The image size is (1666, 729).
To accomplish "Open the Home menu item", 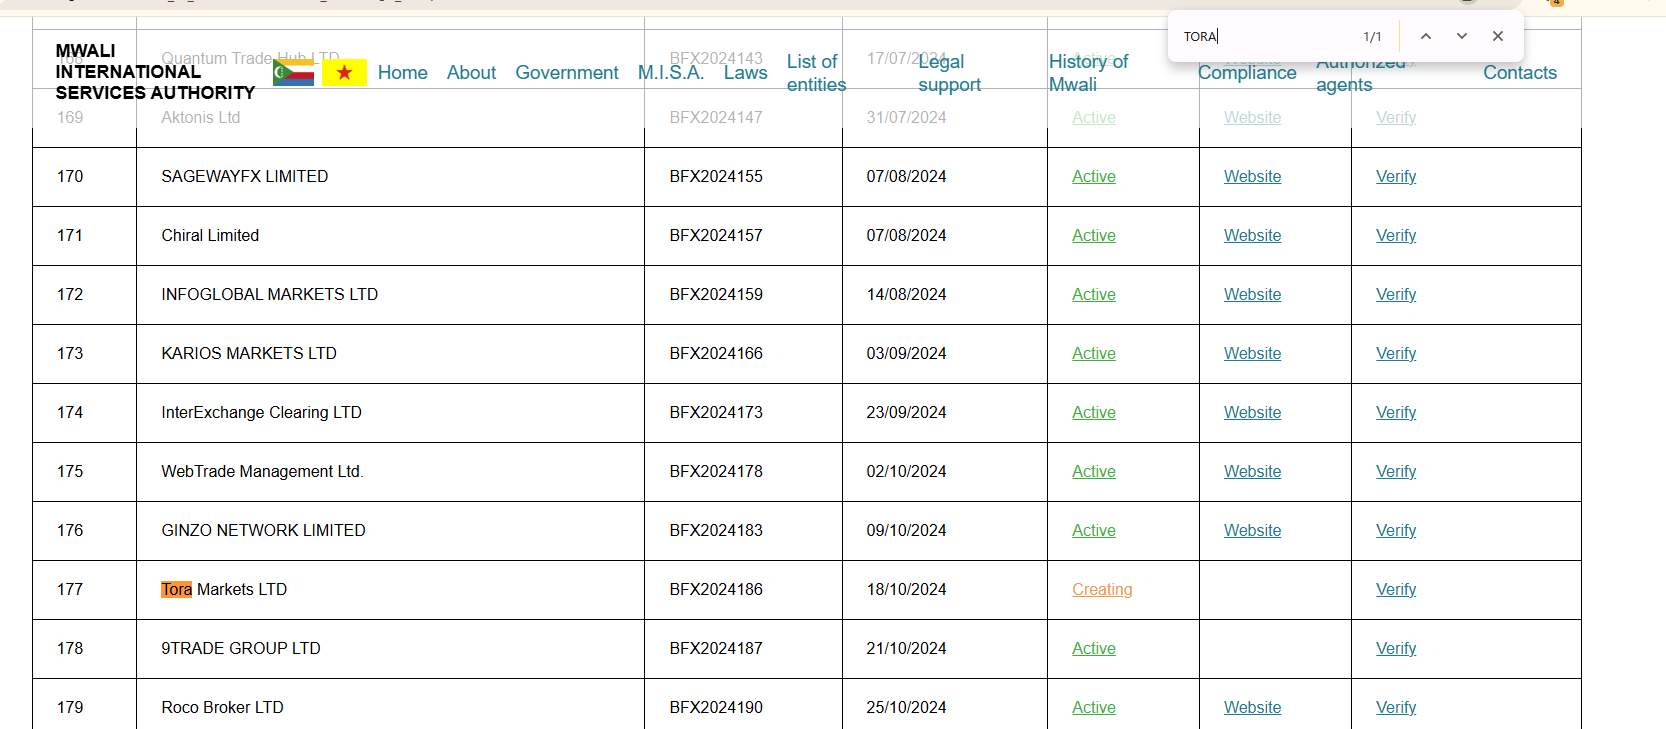I will (403, 73).
